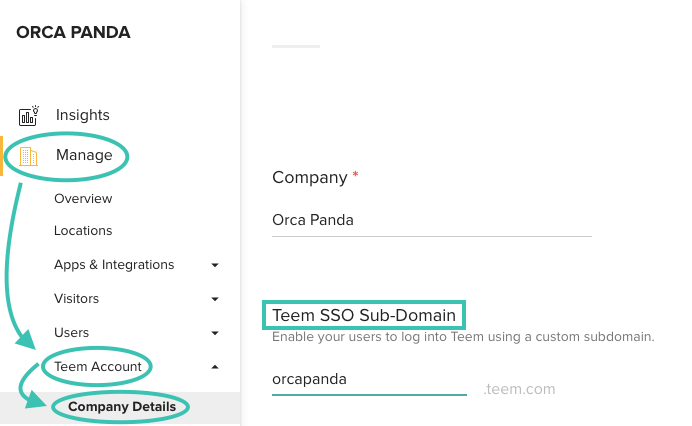Click the Company name input field

click(x=432, y=220)
